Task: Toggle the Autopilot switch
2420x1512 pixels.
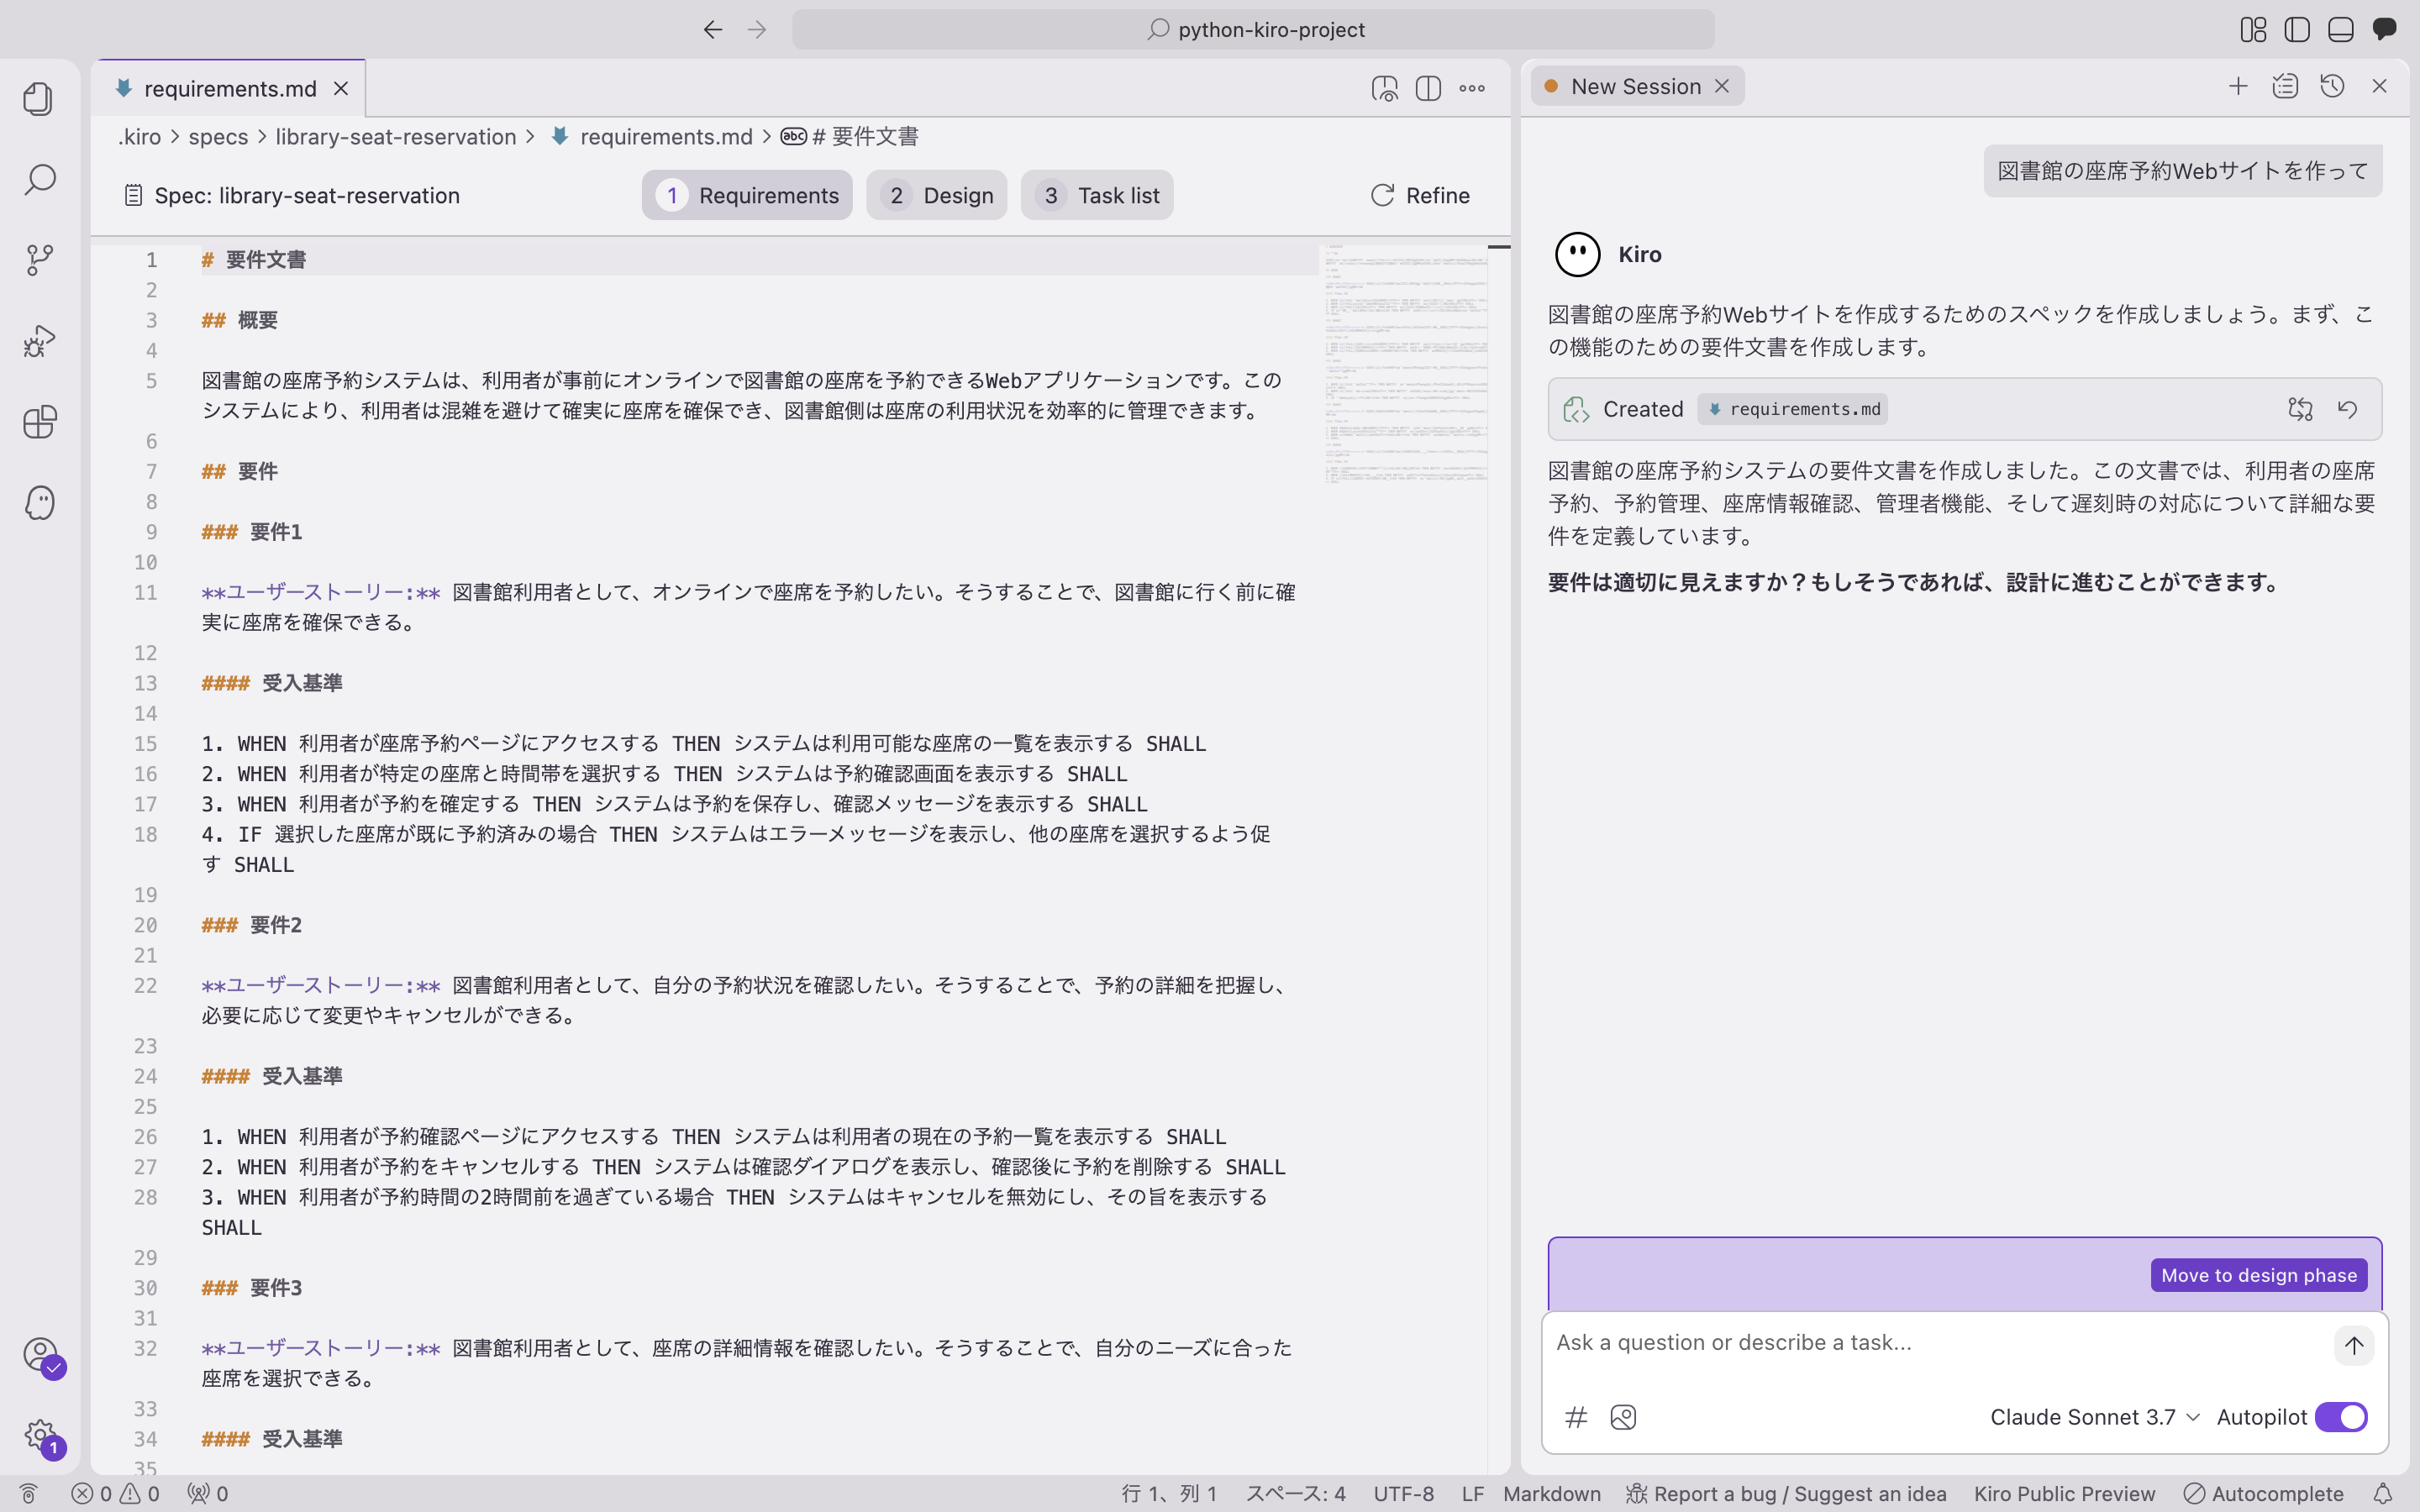Action: 2340,1417
